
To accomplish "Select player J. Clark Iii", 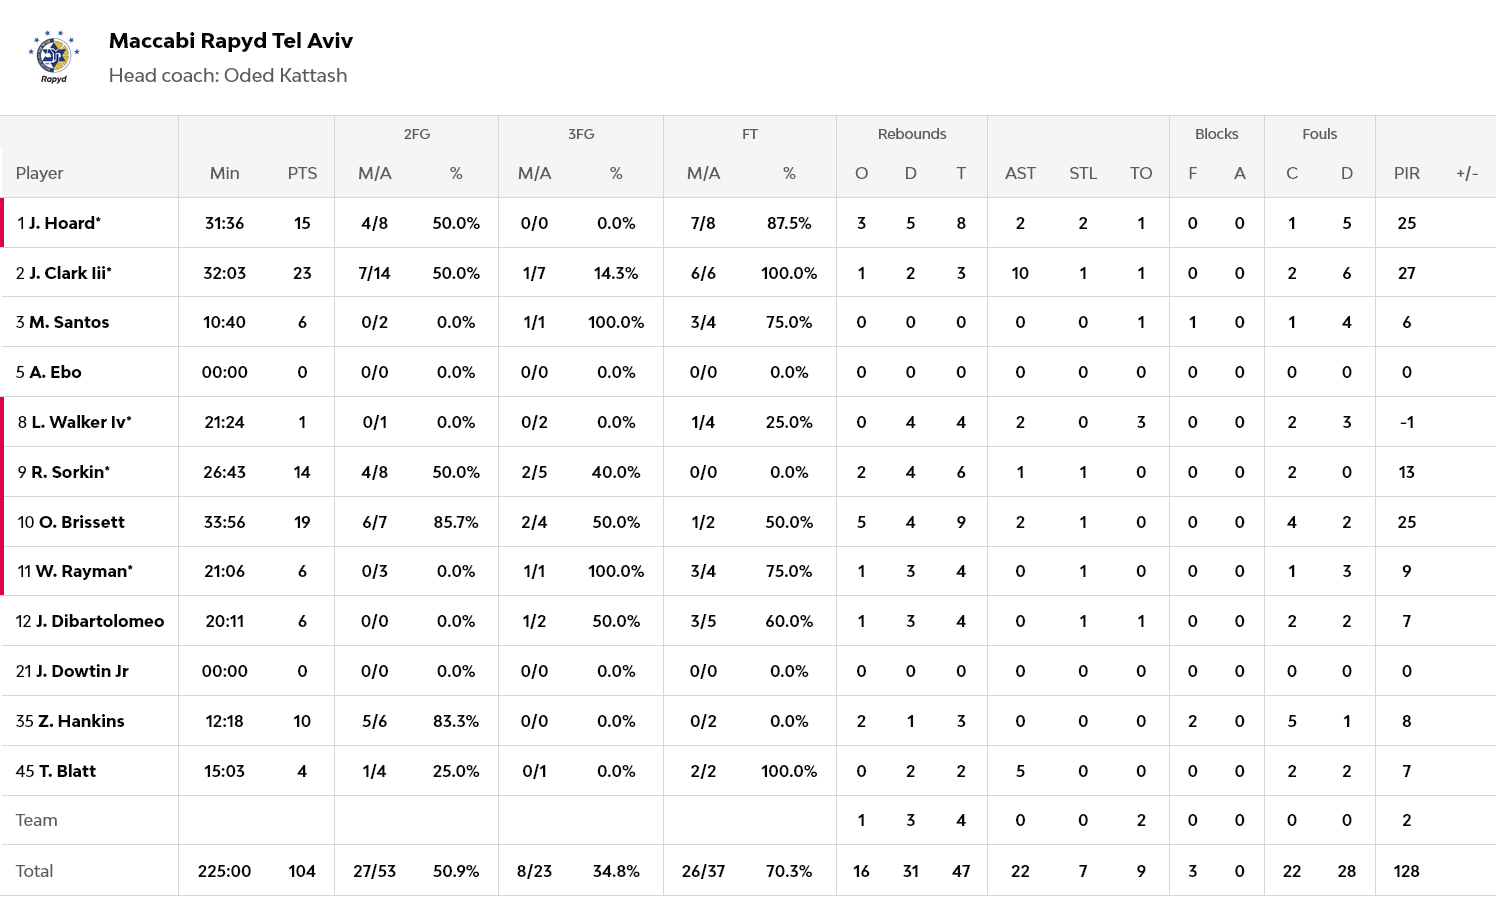I will click(x=70, y=273).
